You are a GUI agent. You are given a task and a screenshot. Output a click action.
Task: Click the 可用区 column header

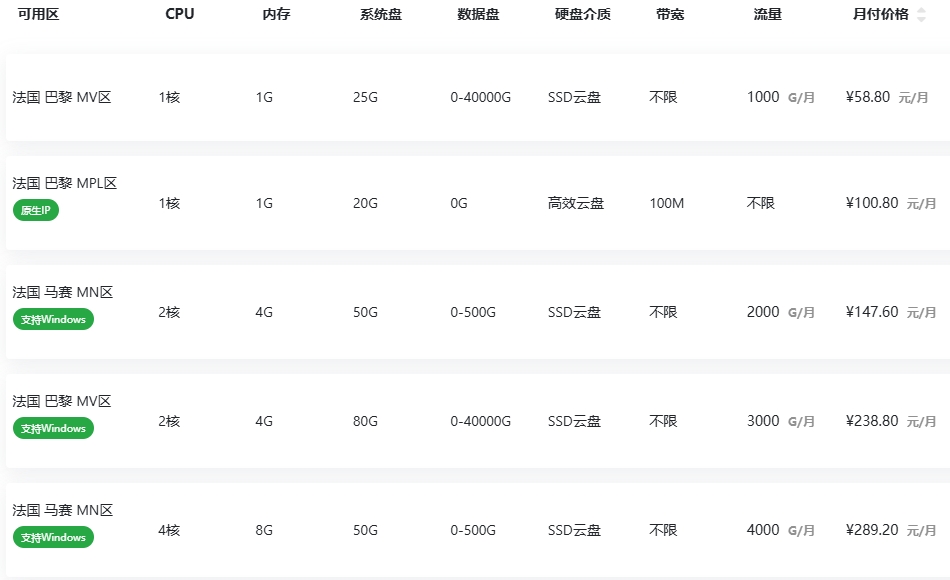[x=38, y=14]
